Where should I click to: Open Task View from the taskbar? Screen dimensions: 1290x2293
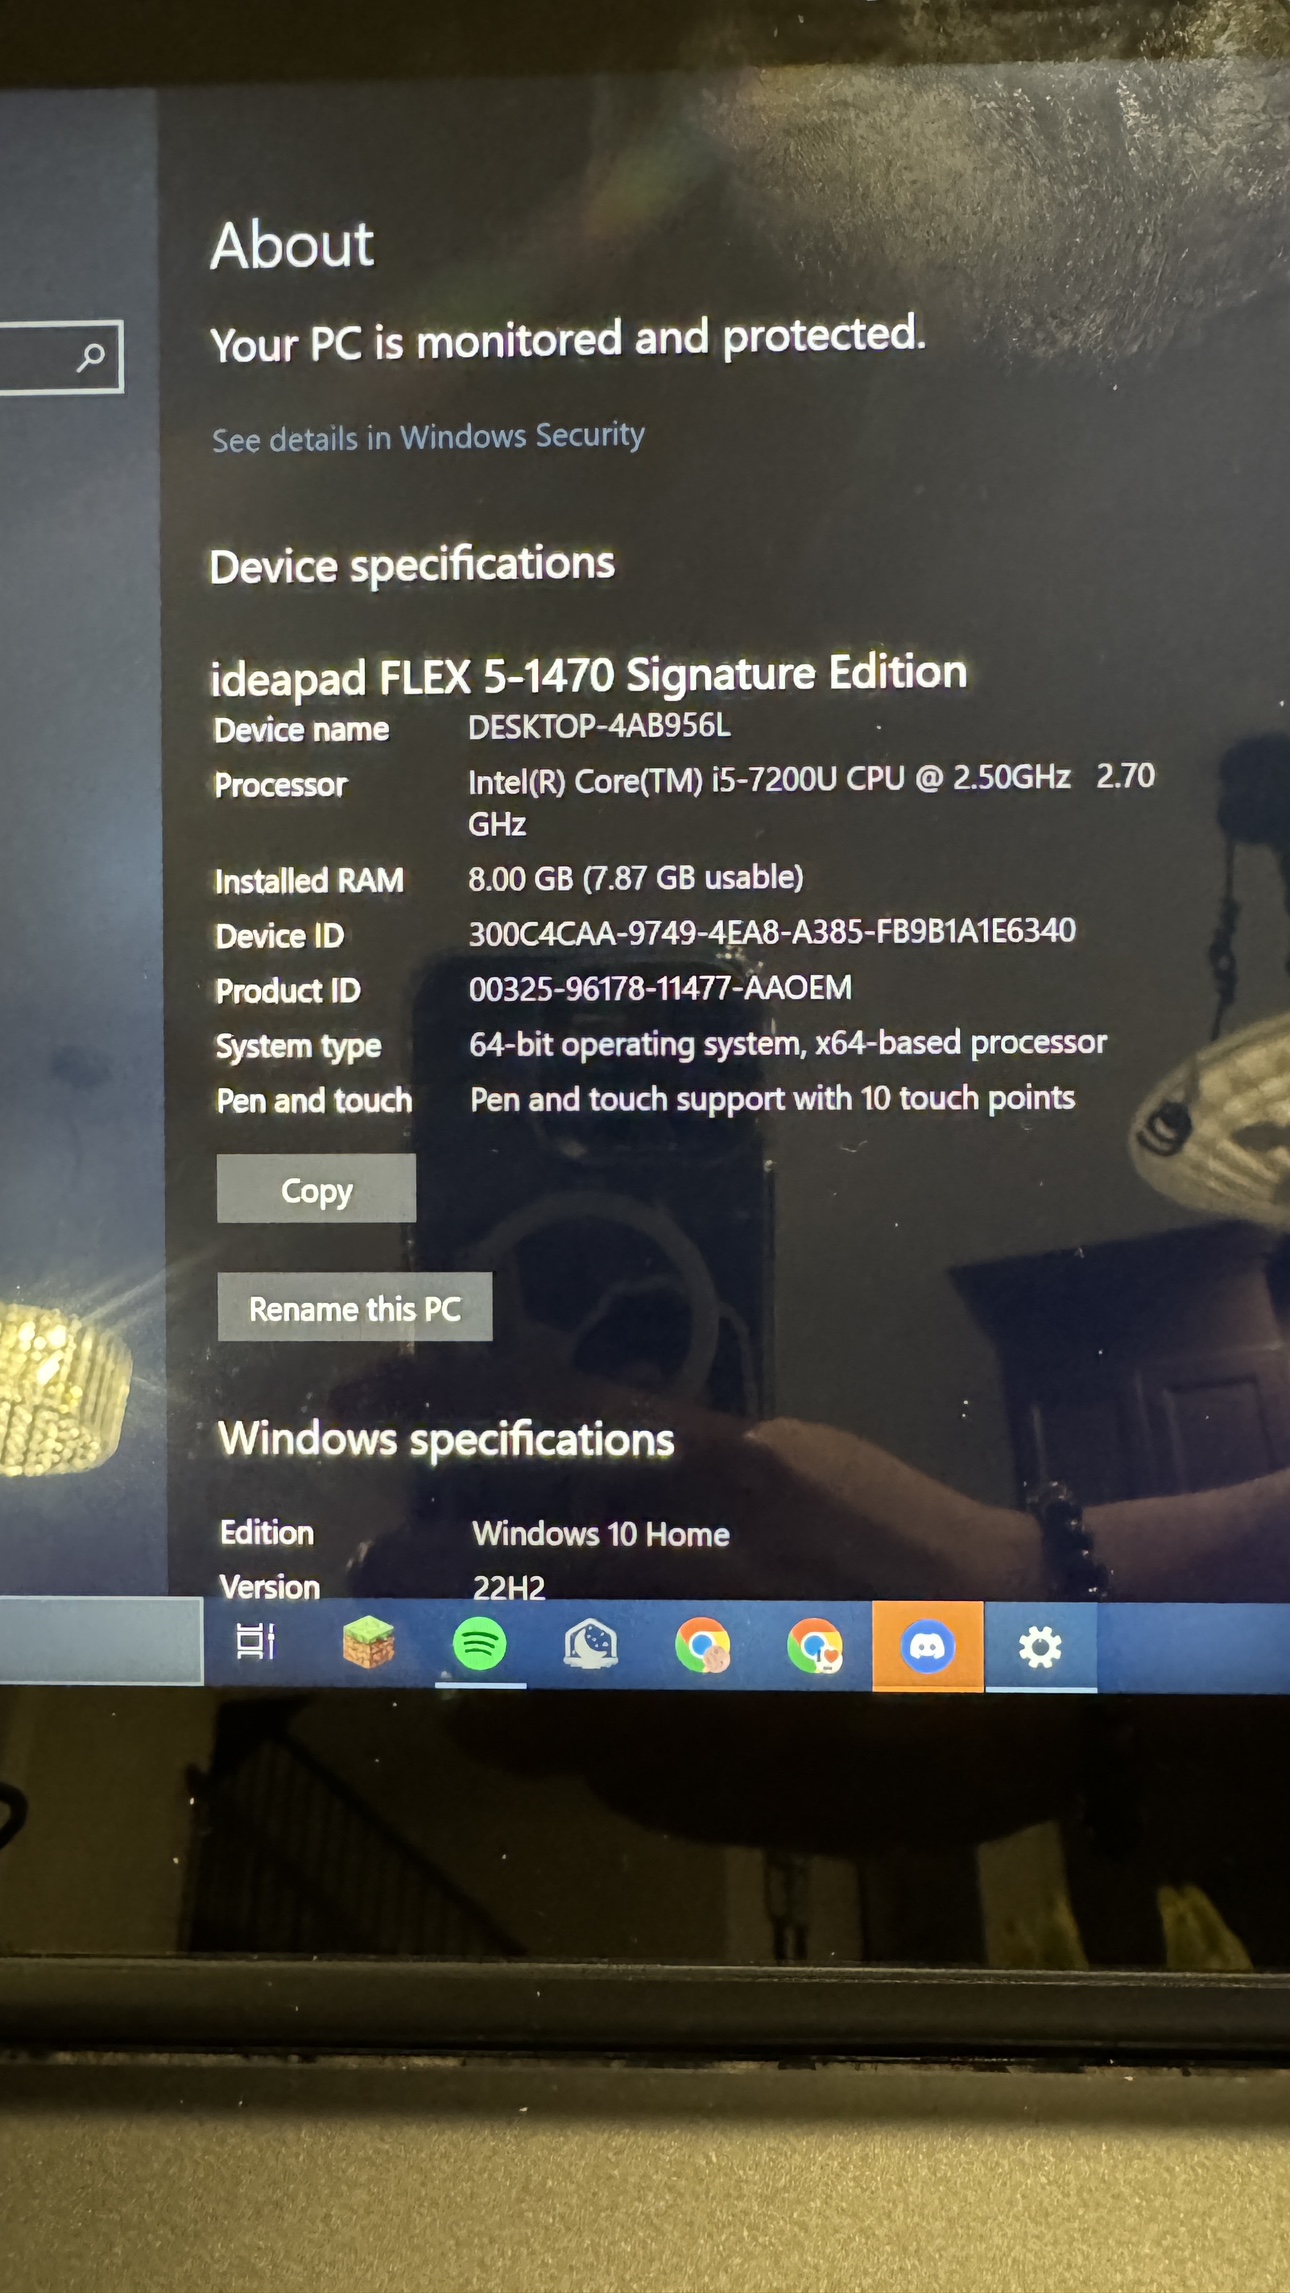(x=254, y=1642)
